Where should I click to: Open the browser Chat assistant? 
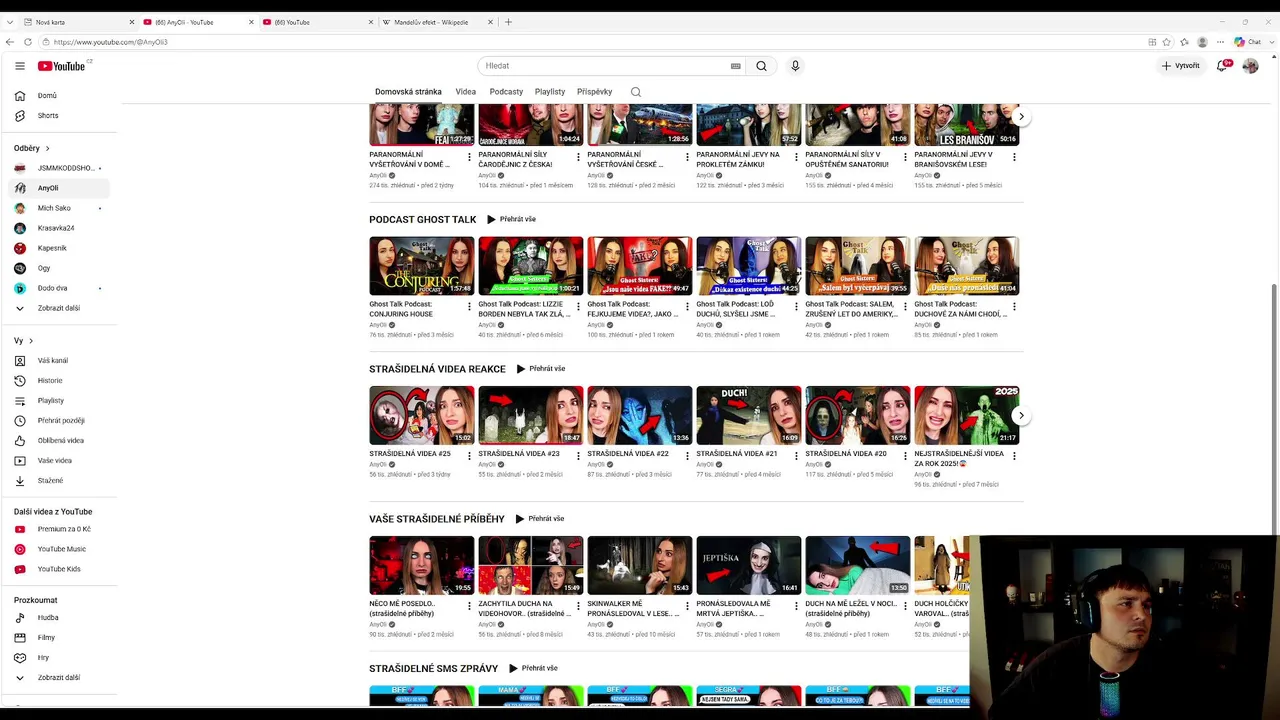[x=1248, y=42]
